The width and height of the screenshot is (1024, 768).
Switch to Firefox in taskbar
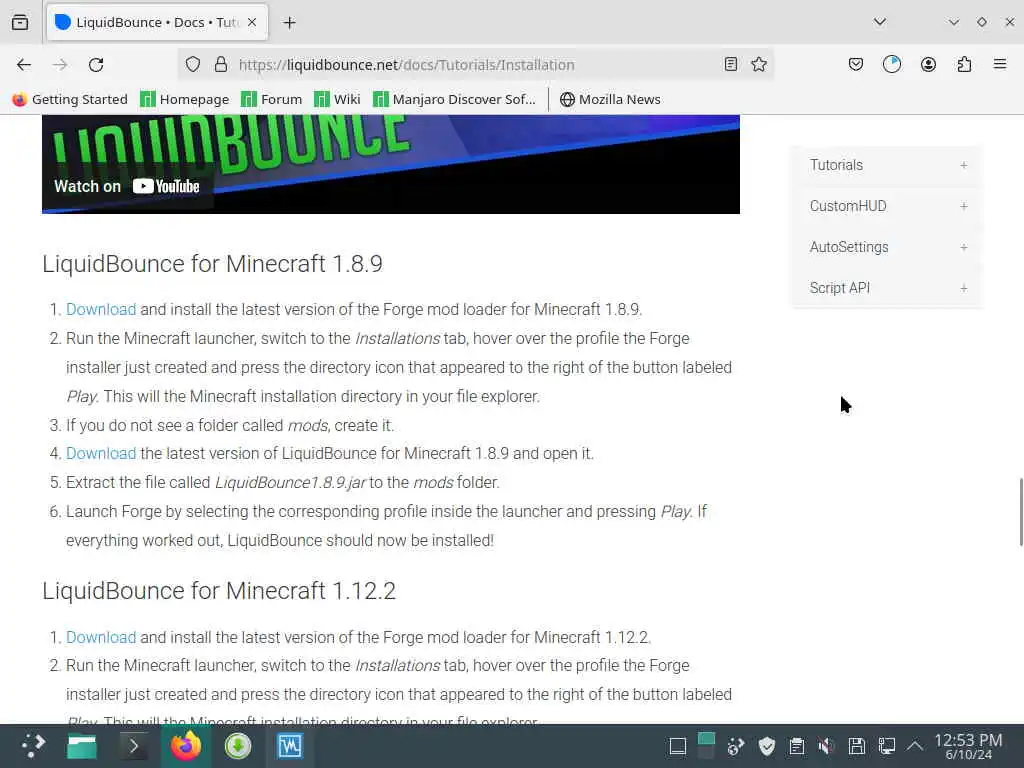pyautogui.click(x=186, y=746)
